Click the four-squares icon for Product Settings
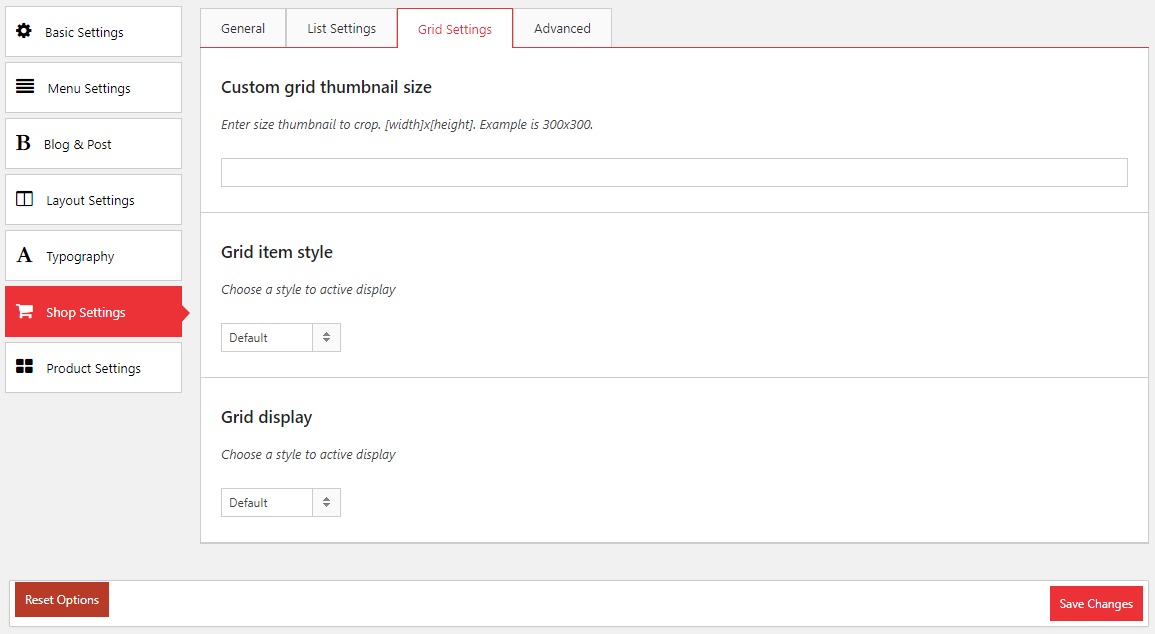This screenshot has width=1155, height=634. tap(25, 367)
